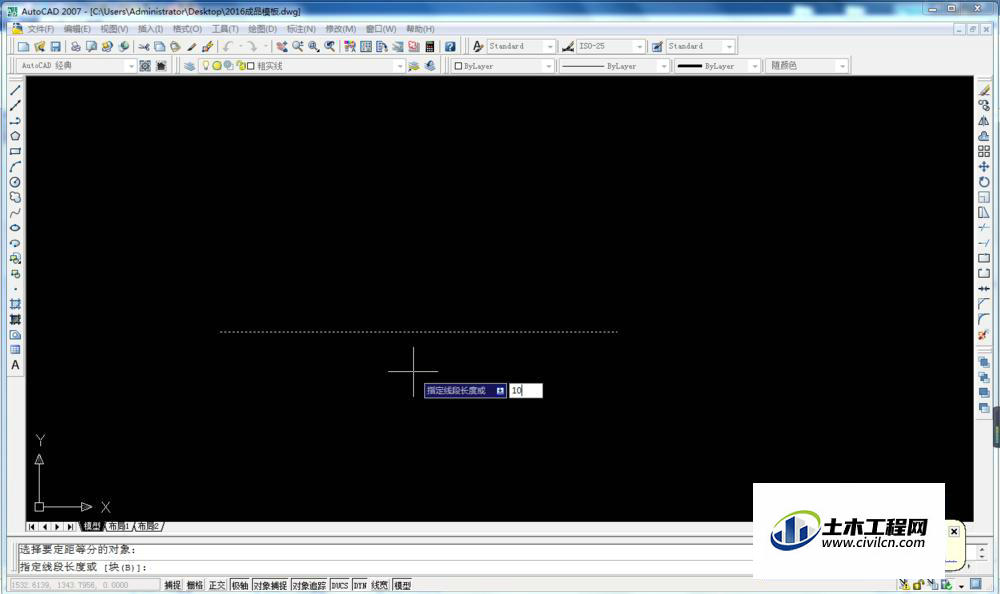This screenshot has width=1000, height=594.
Task: Select the Multiline Text A tool
Action: pos(15,365)
